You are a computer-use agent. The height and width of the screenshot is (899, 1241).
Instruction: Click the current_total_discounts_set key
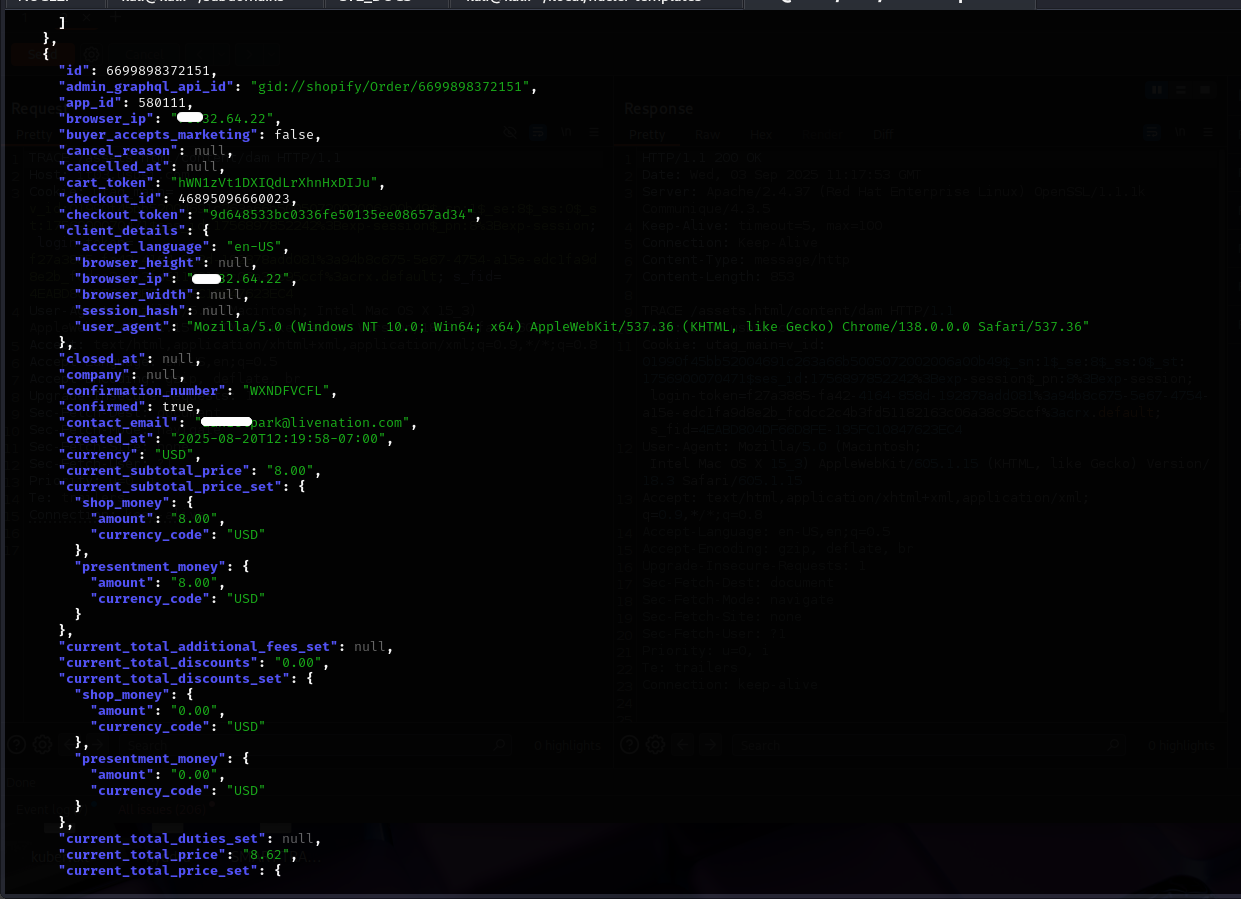tap(174, 678)
